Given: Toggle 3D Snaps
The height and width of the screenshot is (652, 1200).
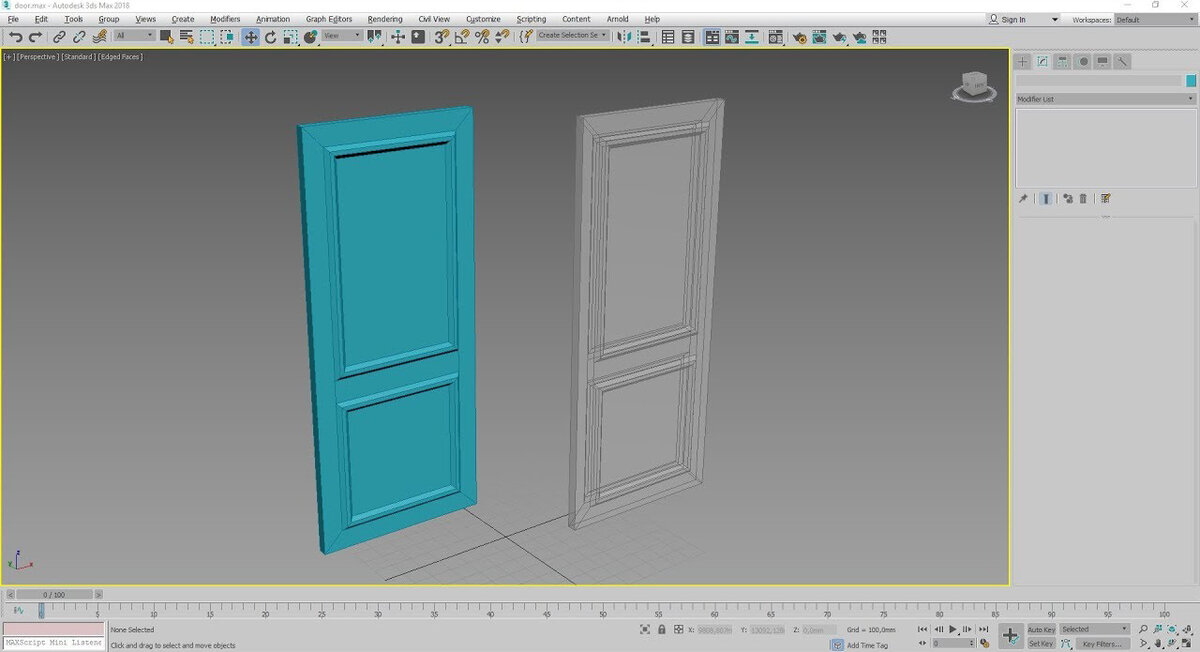Looking at the screenshot, I should tap(441, 36).
